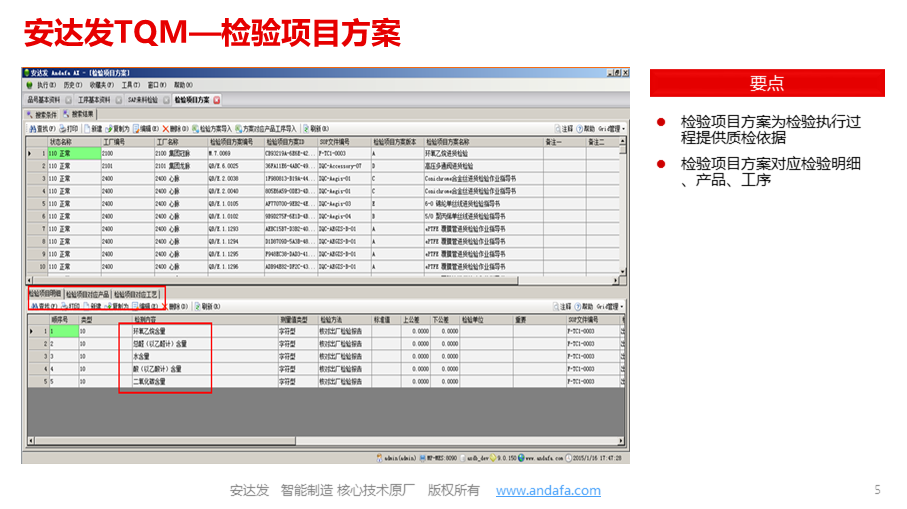
Task: Click 复制为 in the lower detail toolbar
Action: 117,306
